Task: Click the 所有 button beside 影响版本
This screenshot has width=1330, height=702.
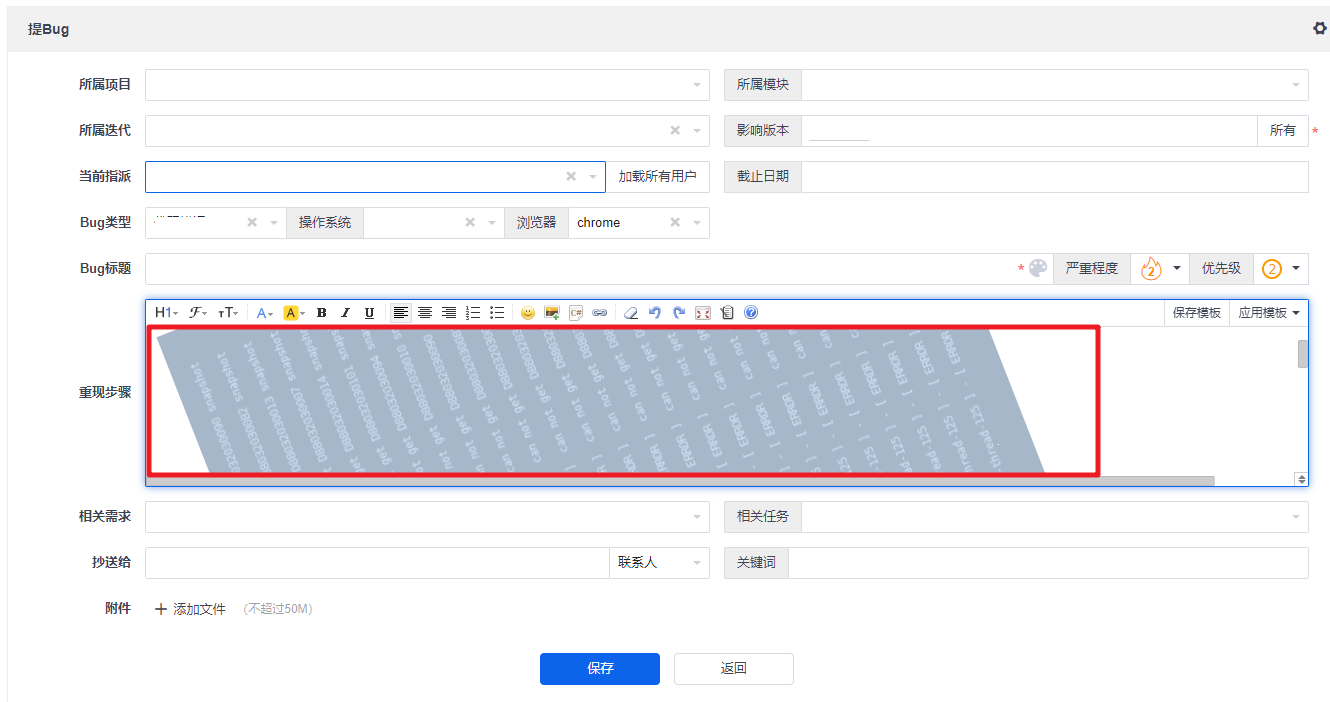Action: pos(1283,131)
